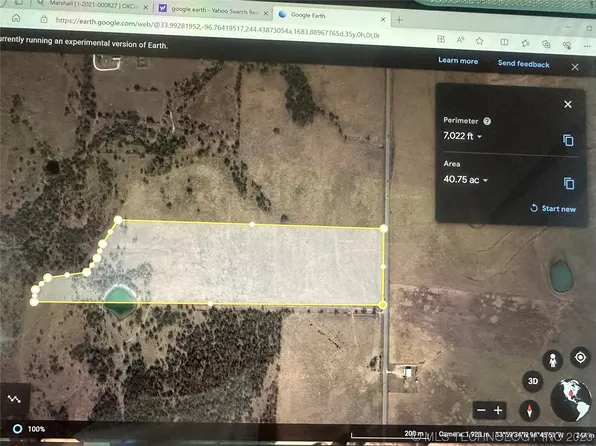Click the 7,022 ft perimeter value

(x=458, y=136)
